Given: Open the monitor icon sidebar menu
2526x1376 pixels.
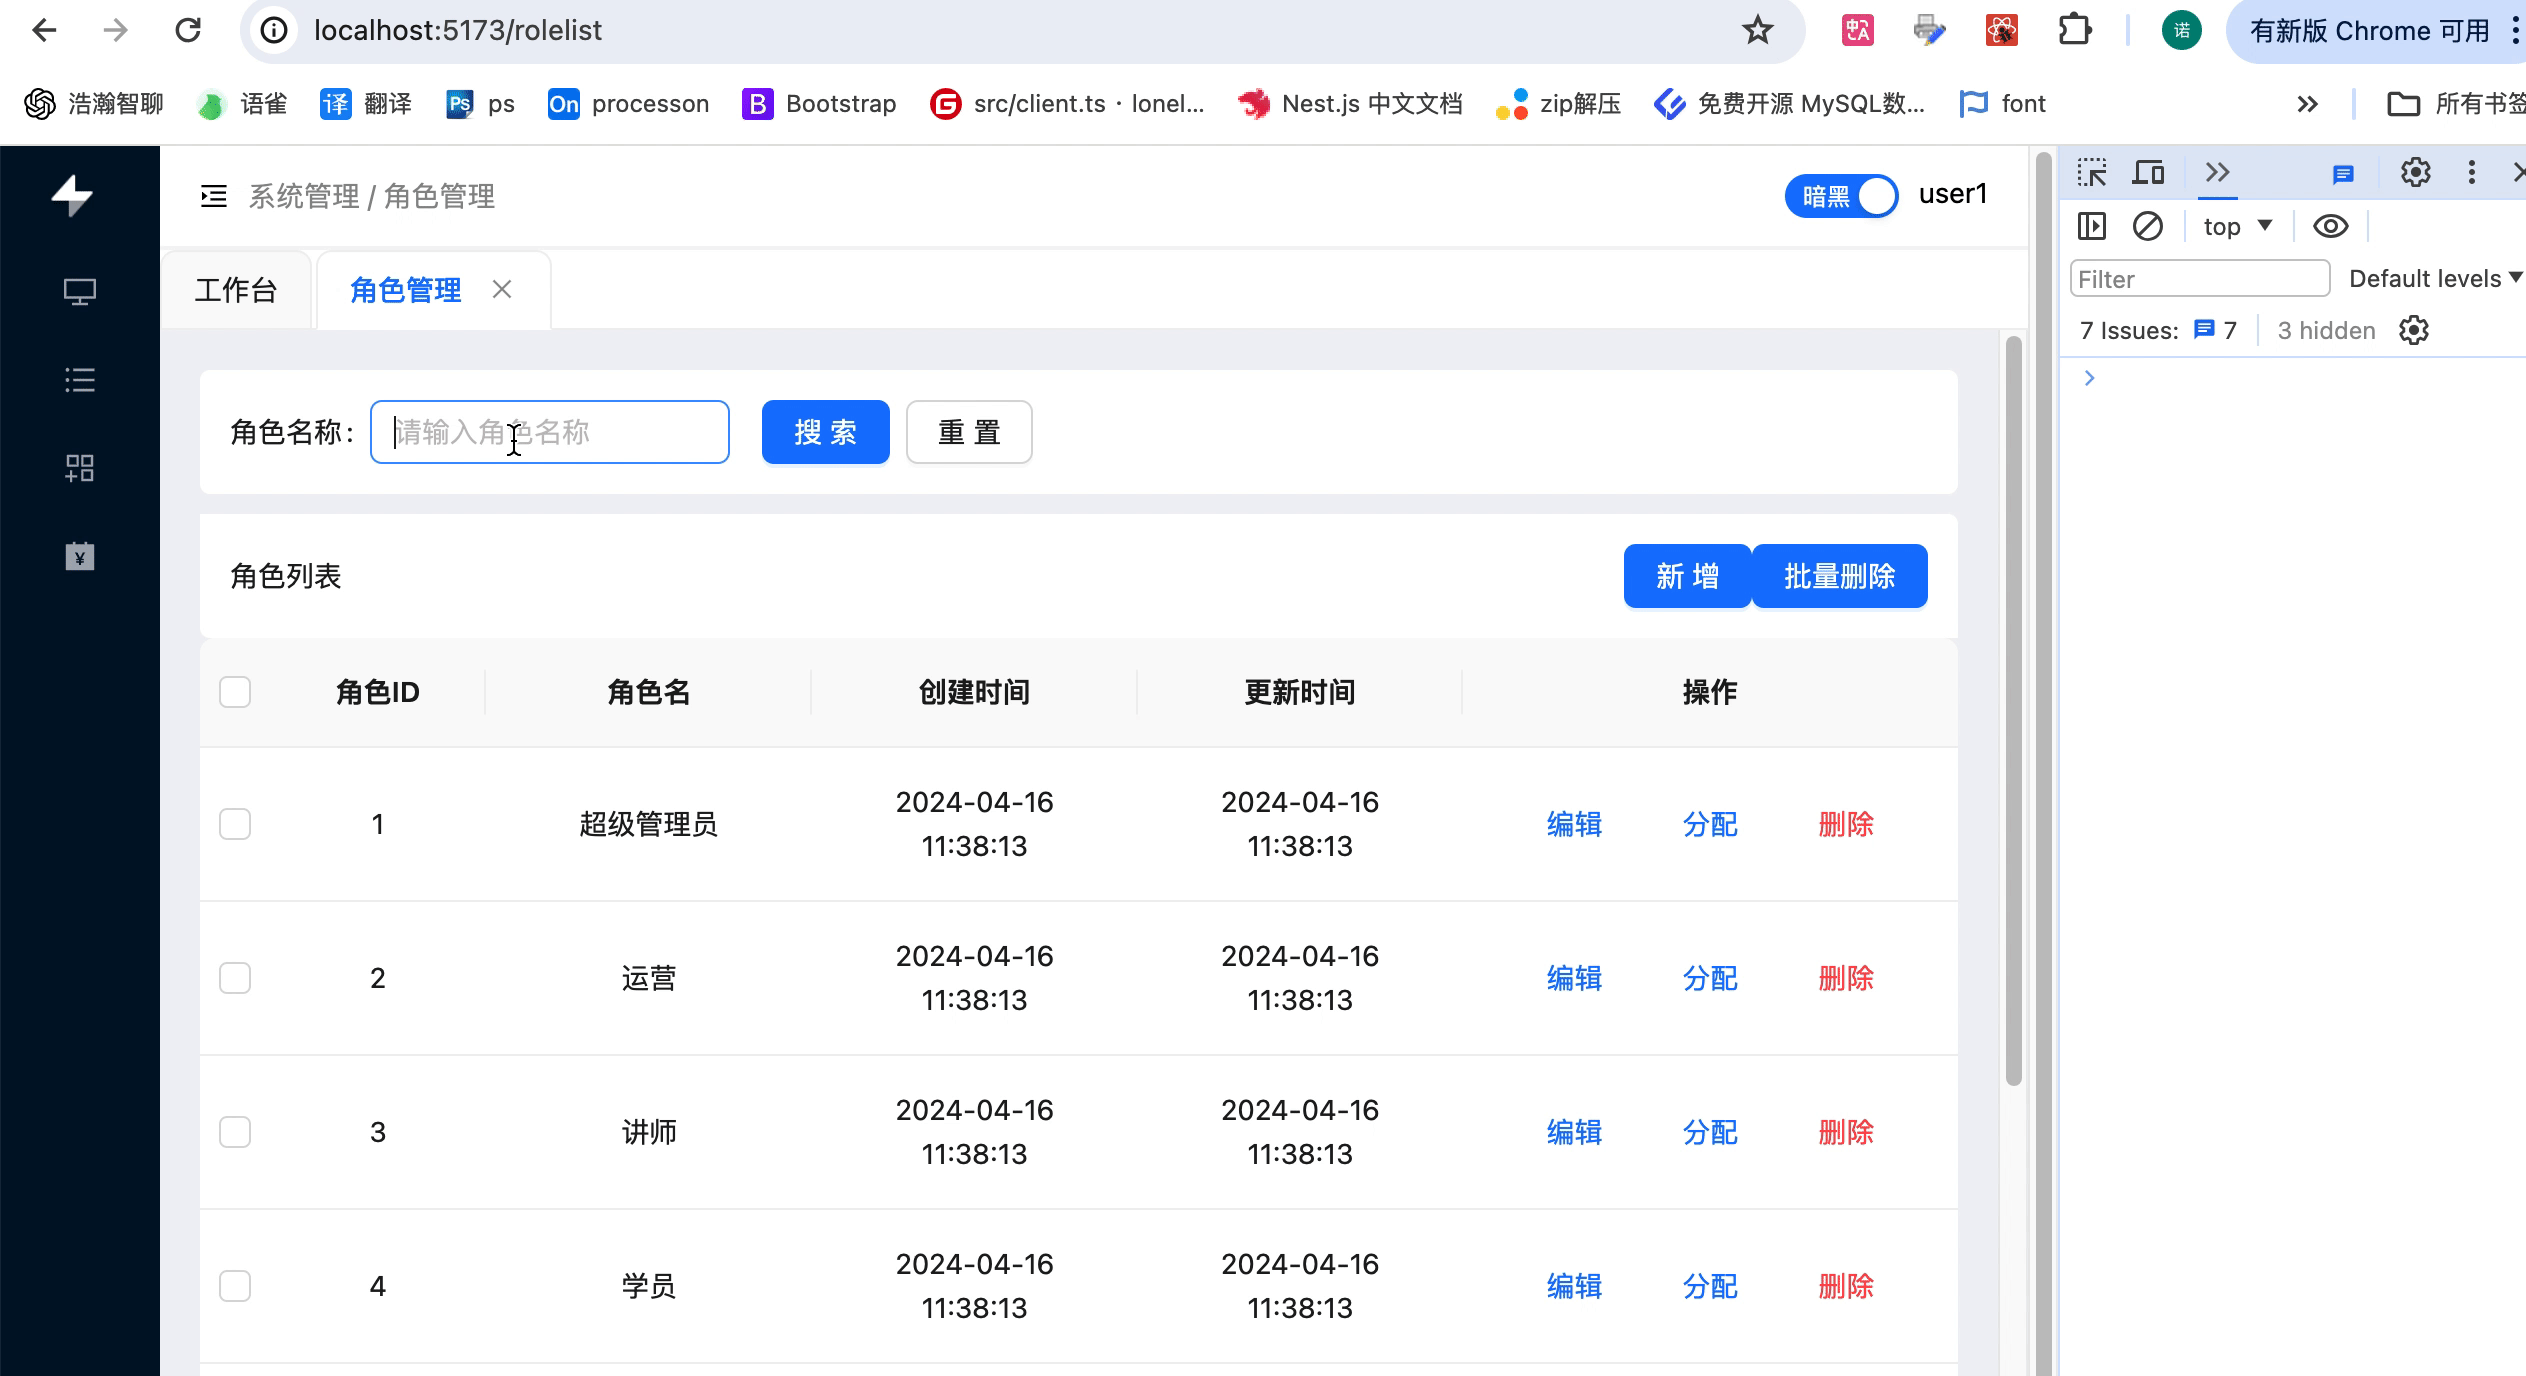Looking at the screenshot, I should pyautogui.click(x=80, y=292).
